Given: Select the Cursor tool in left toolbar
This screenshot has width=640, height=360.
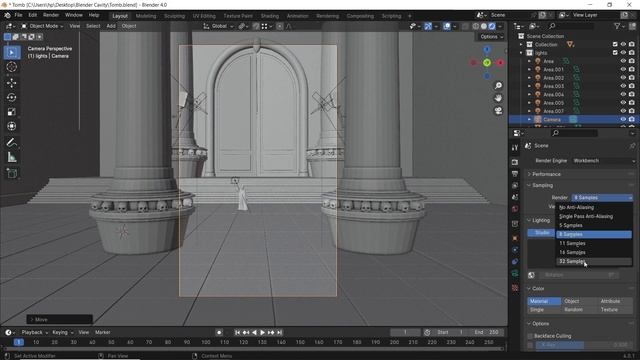Looking at the screenshot, I should click(11, 67).
